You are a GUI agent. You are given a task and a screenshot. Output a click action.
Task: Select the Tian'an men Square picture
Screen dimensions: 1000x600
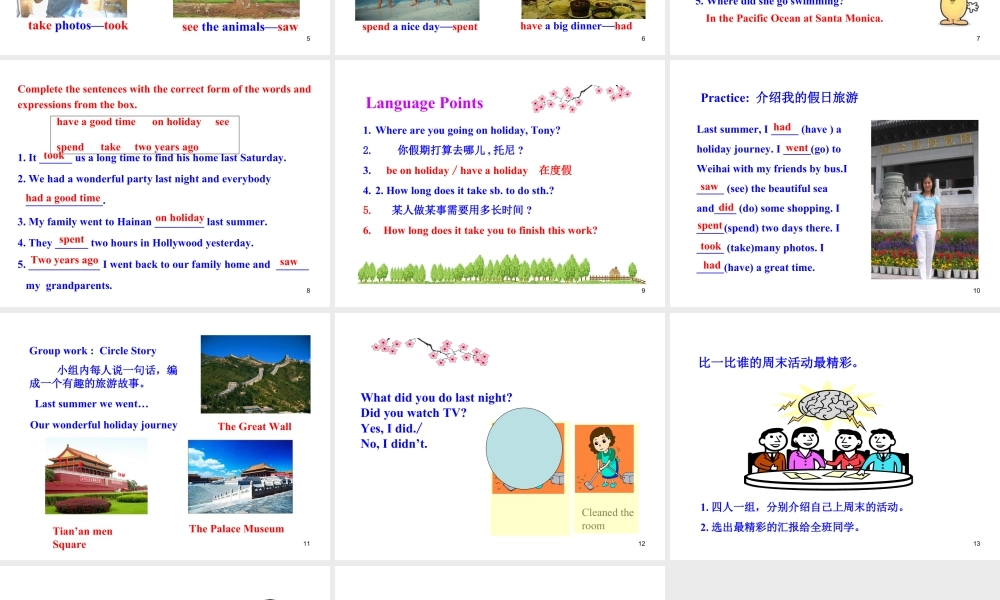96,476
